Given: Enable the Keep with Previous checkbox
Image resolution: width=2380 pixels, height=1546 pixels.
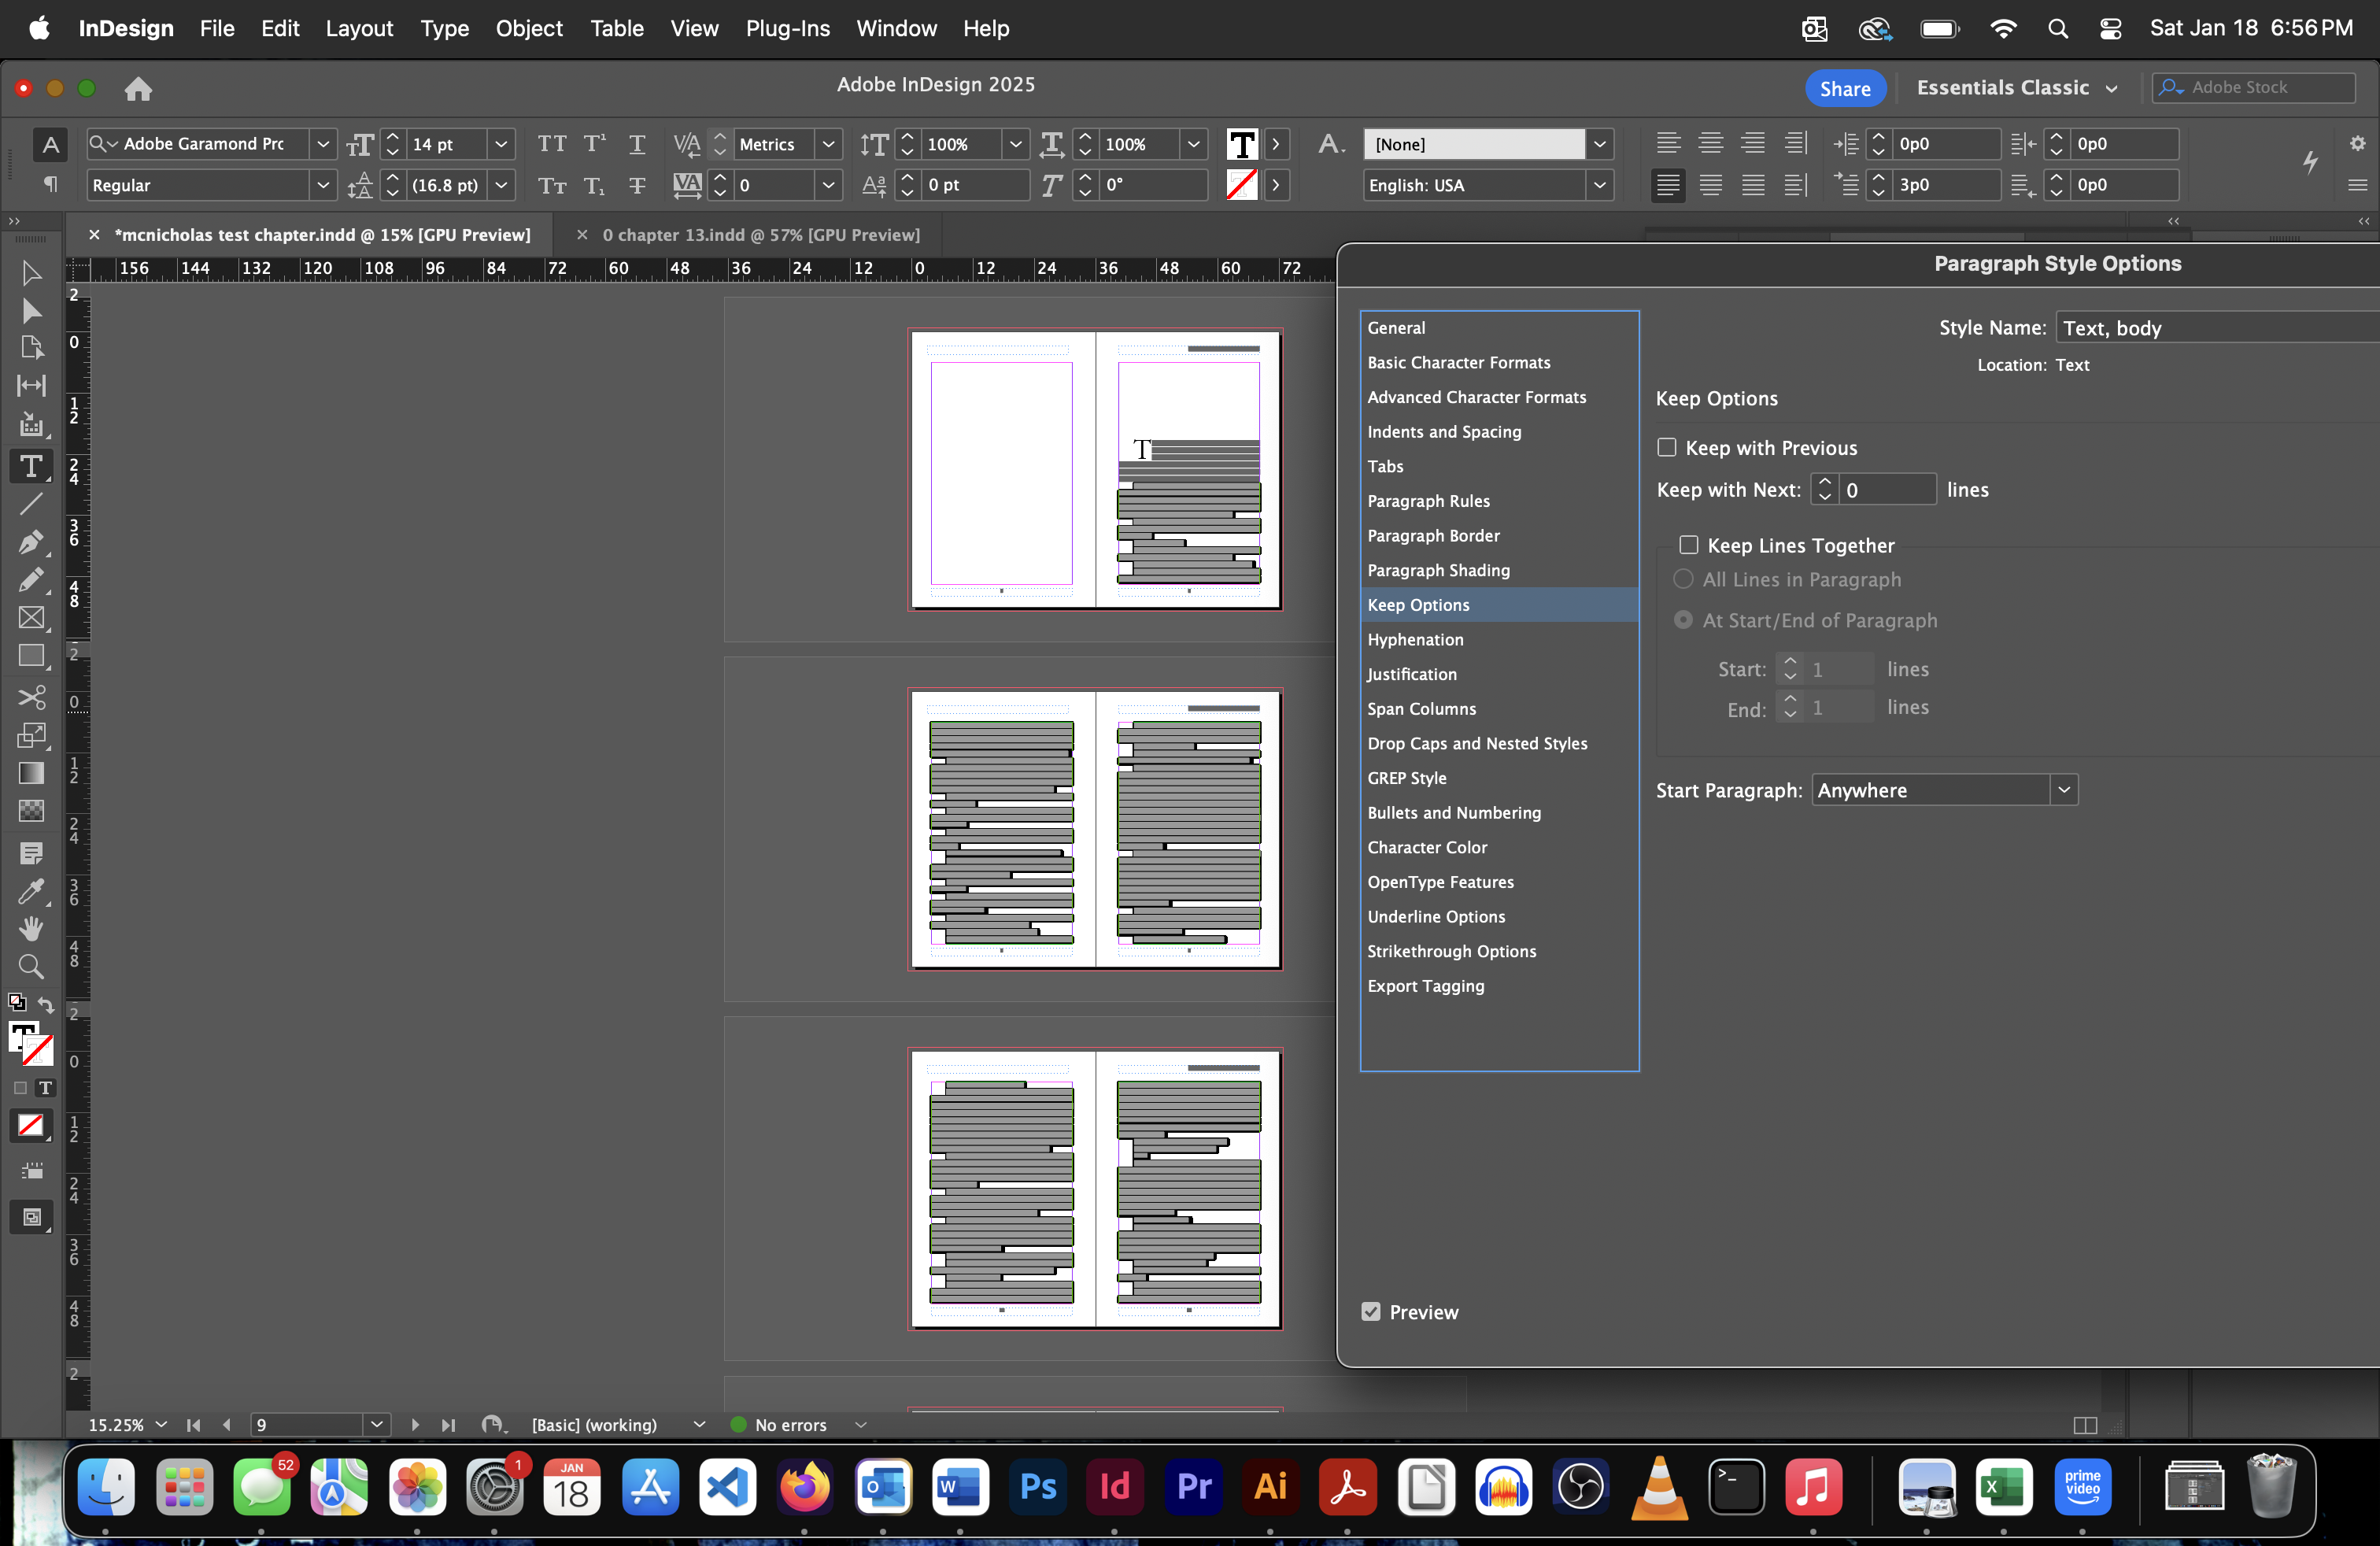Looking at the screenshot, I should click(x=1667, y=447).
